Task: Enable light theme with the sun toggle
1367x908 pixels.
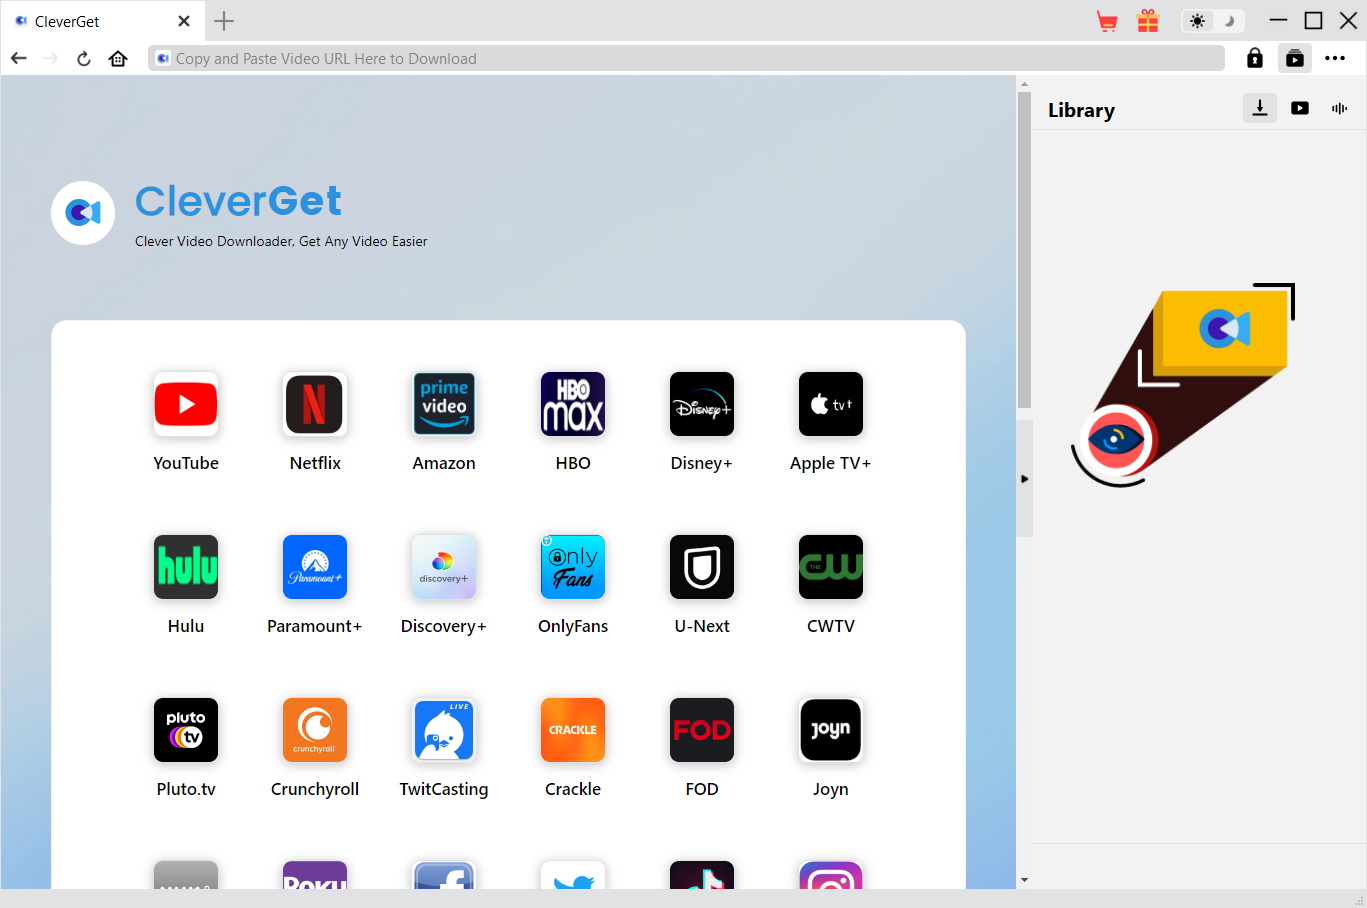Action: point(1197,20)
